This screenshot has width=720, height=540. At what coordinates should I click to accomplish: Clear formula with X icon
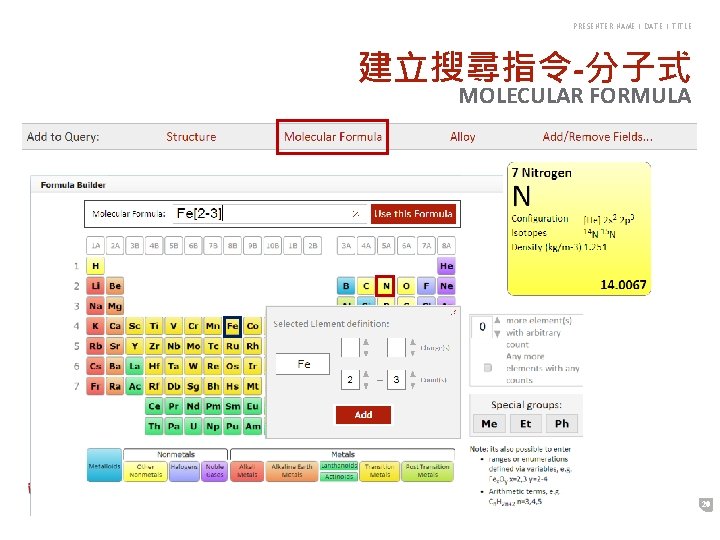(355, 214)
